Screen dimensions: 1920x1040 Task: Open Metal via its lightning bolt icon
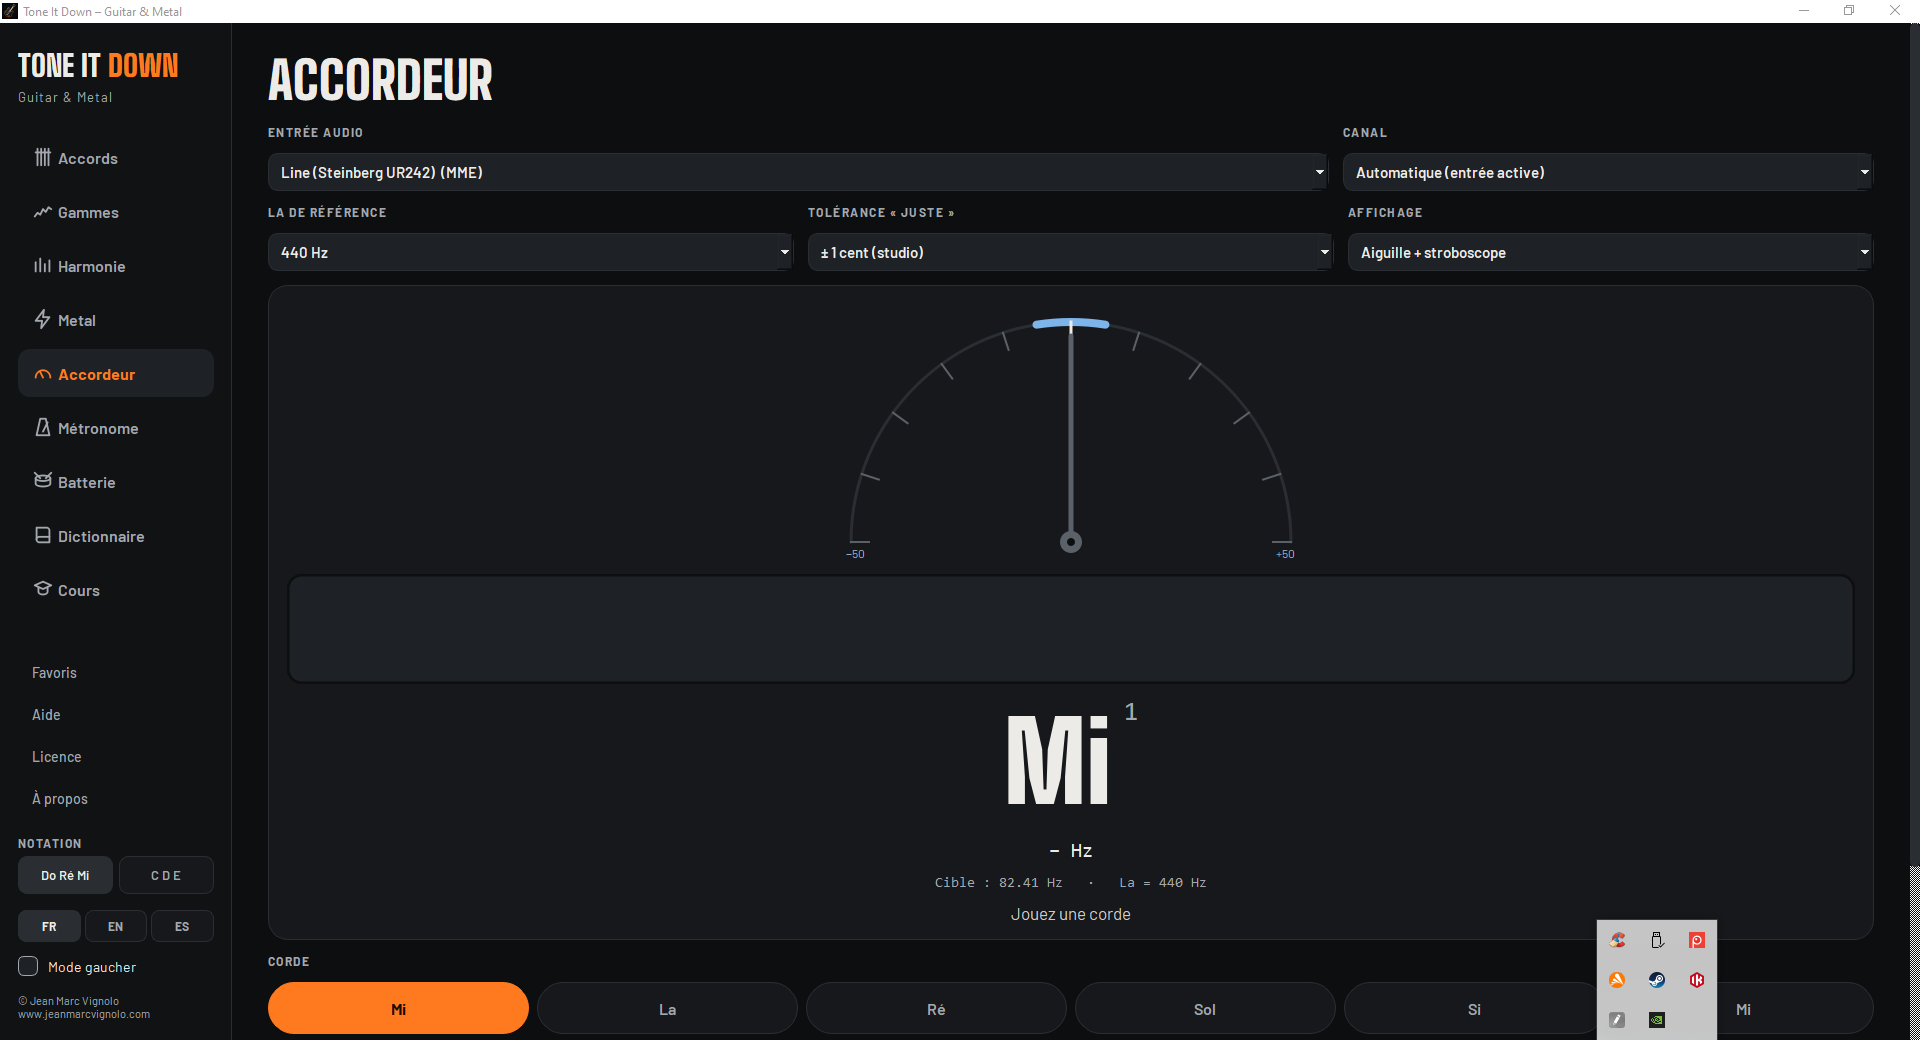pyautogui.click(x=42, y=320)
